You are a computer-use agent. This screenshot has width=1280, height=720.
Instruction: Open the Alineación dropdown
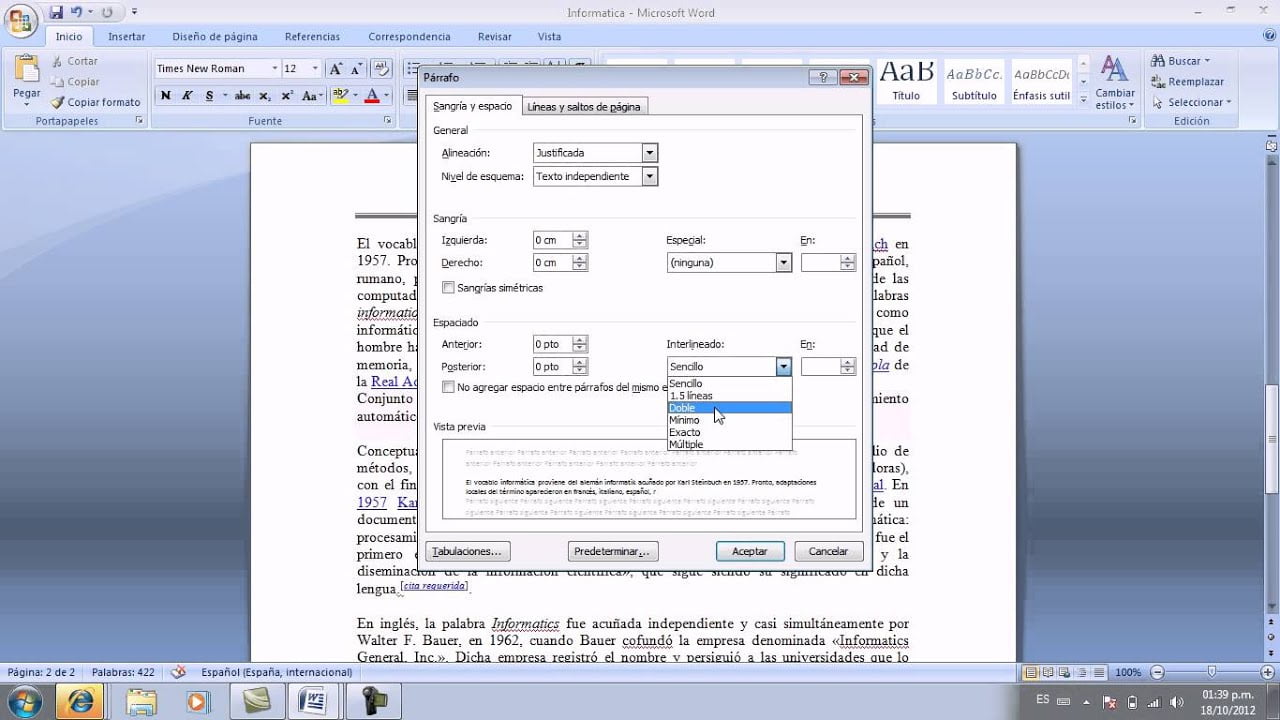650,152
